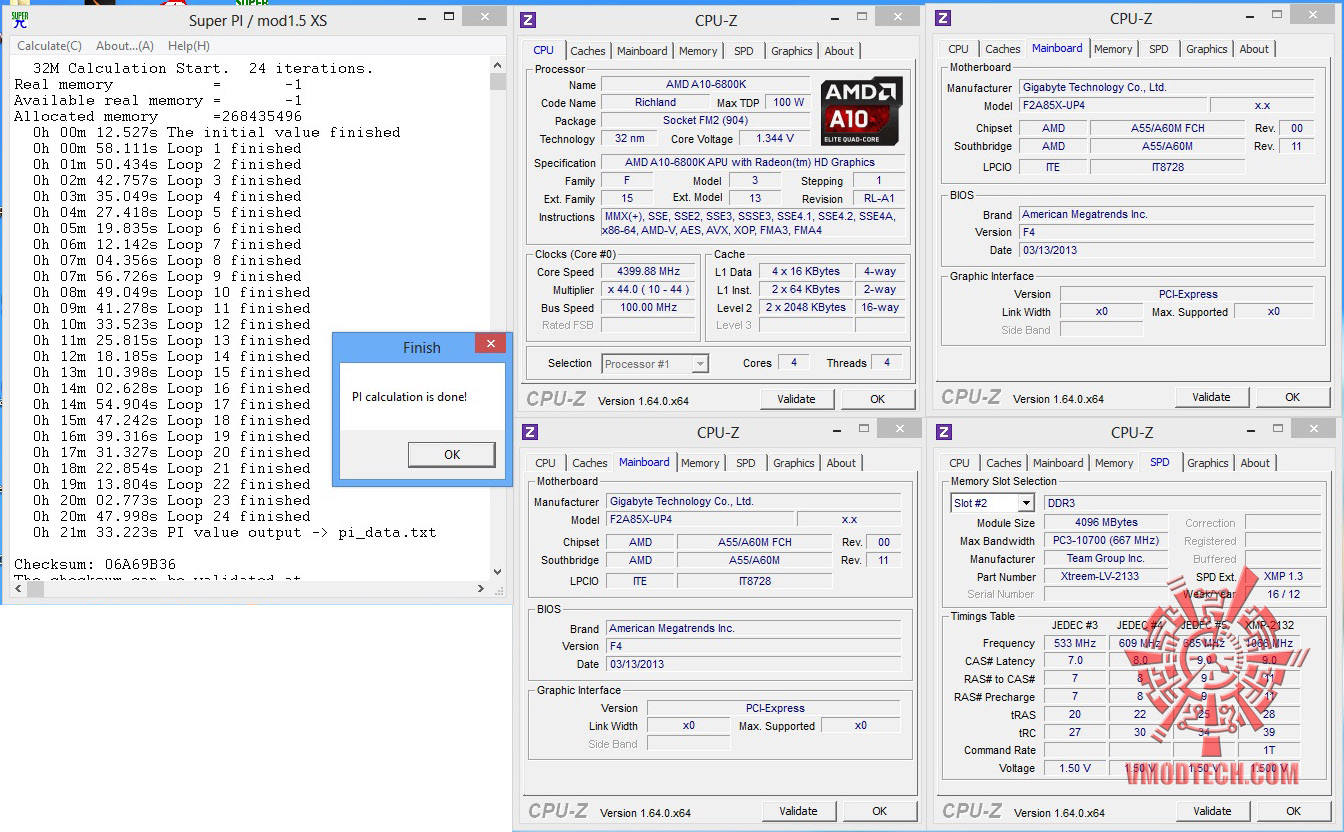
Task: Click the Bus Speed value "100.00 MHz"
Action: point(648,308)
